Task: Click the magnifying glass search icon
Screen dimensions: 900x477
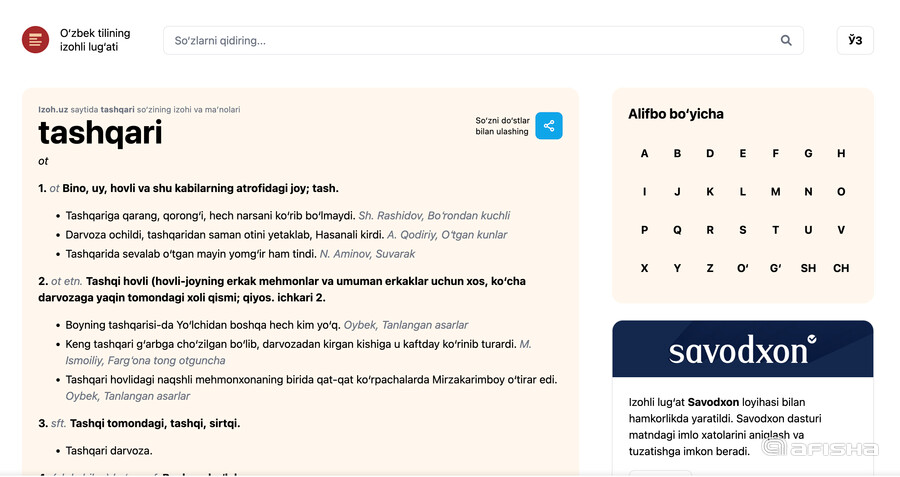Action: coord(786,40)
